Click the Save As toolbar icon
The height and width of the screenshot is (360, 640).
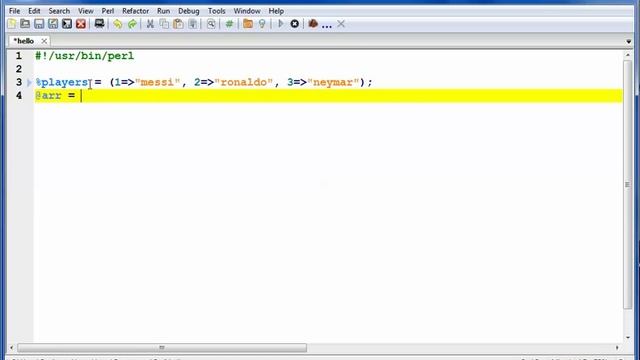click(53, 24)
